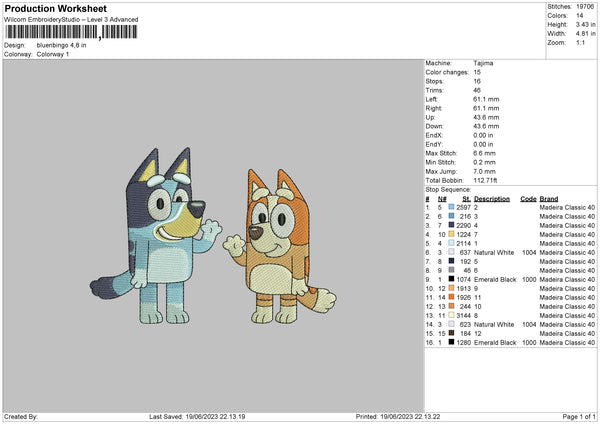Select the design name bluenbingo 4,8 in

[61, 45]
